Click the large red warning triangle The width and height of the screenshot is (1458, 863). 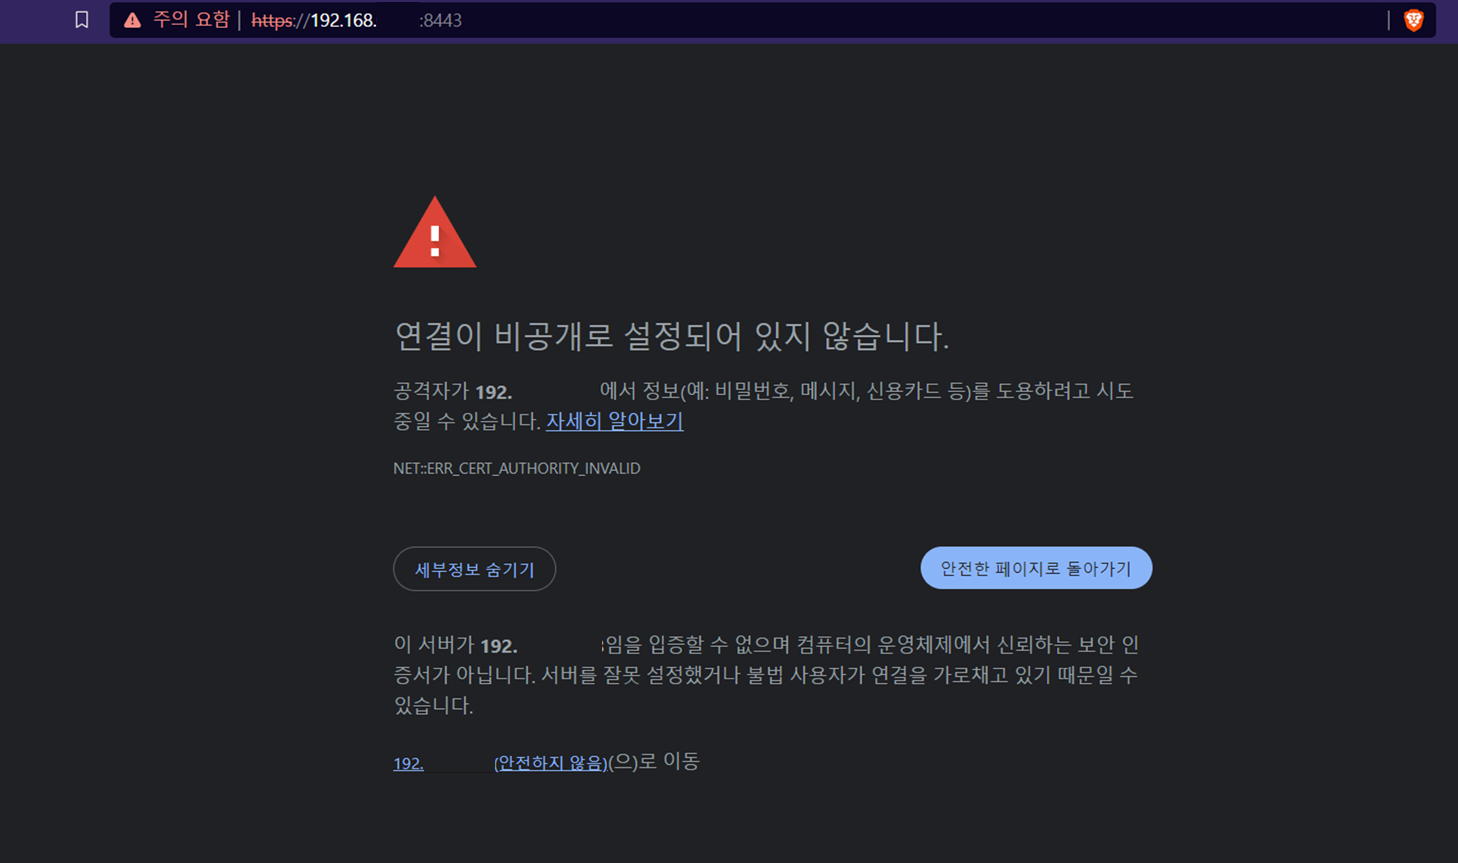coord(435,233)
